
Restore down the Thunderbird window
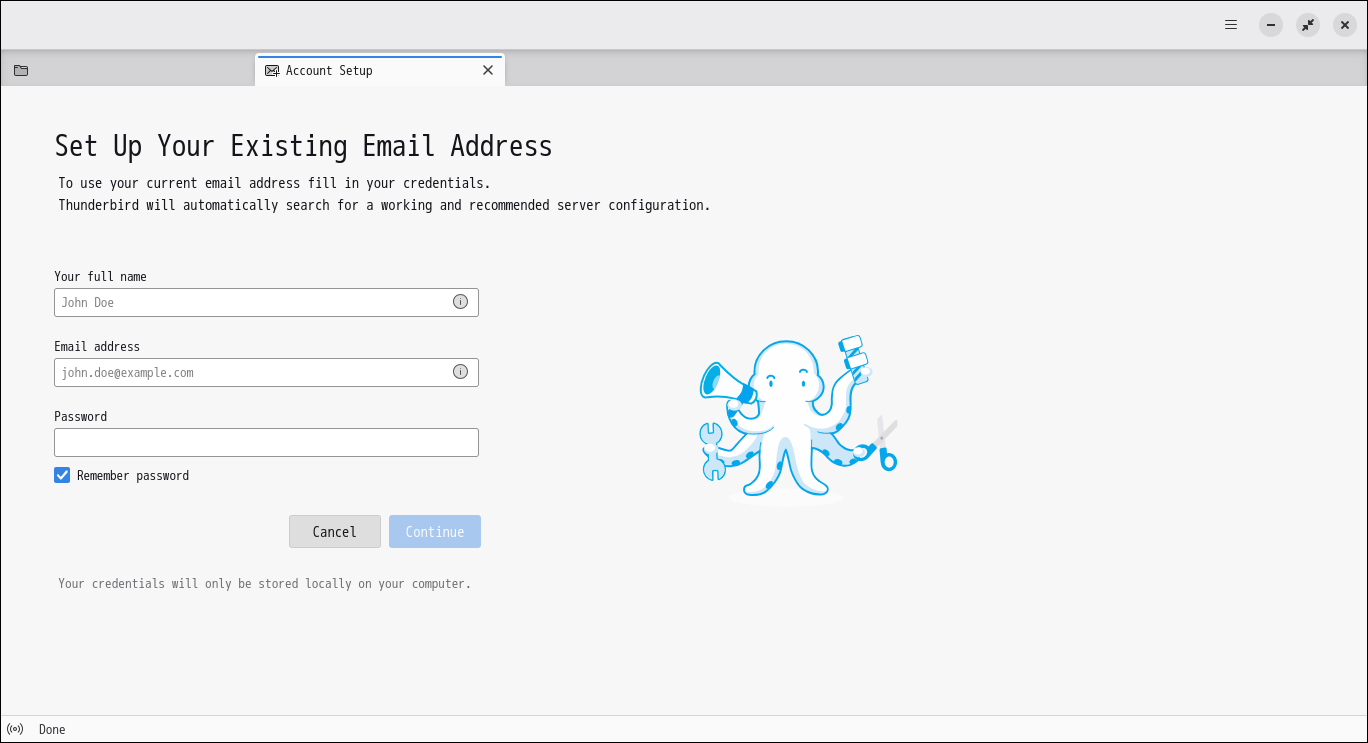(1308, 25)
